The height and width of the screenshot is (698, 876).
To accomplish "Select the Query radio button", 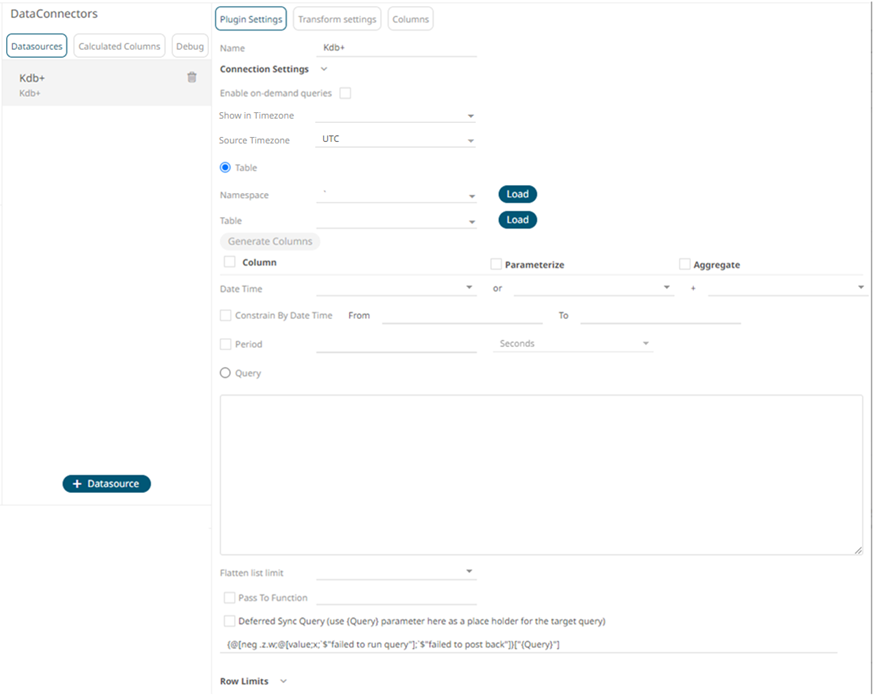I will pyautogui.click(x=225, y=373).
